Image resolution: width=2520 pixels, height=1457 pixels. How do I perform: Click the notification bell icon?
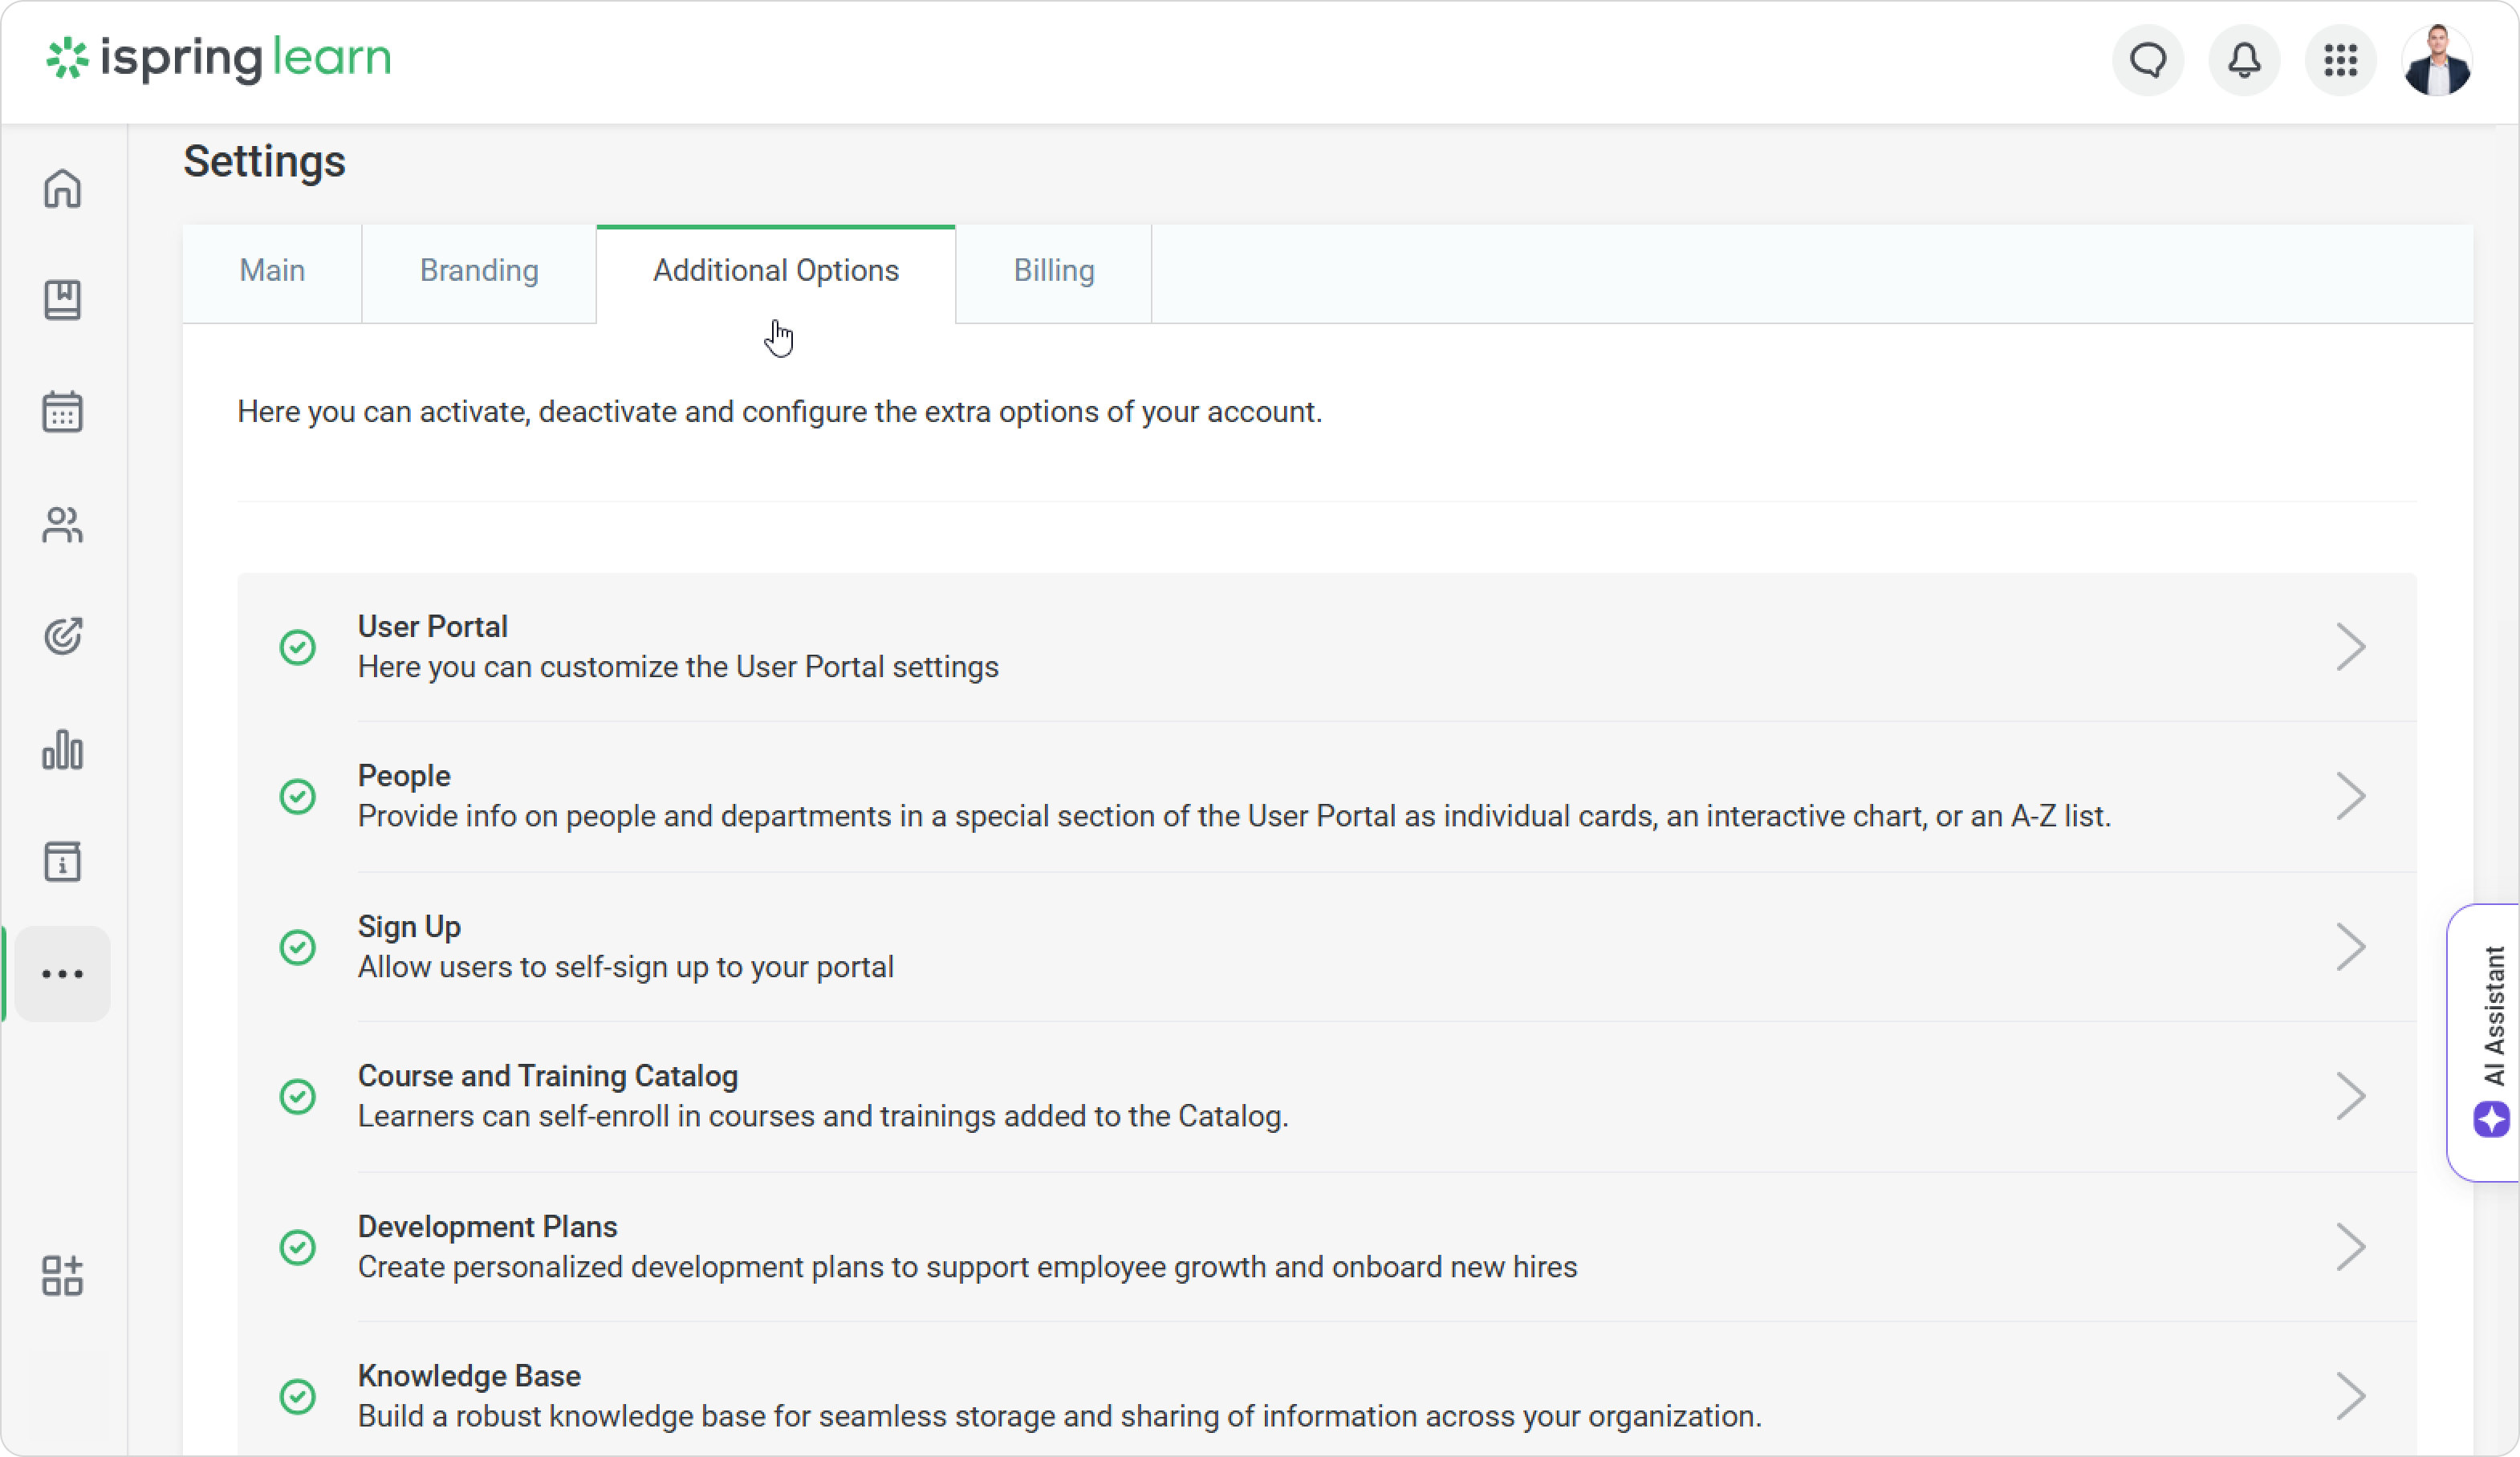(2244, 60)
